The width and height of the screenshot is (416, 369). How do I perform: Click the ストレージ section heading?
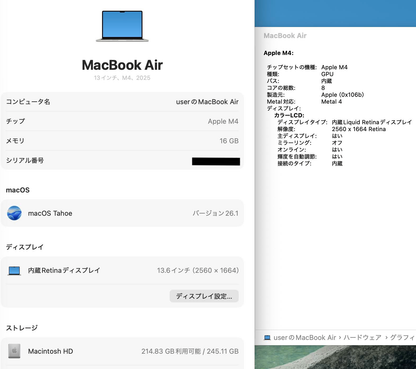[x=22, y=328]
